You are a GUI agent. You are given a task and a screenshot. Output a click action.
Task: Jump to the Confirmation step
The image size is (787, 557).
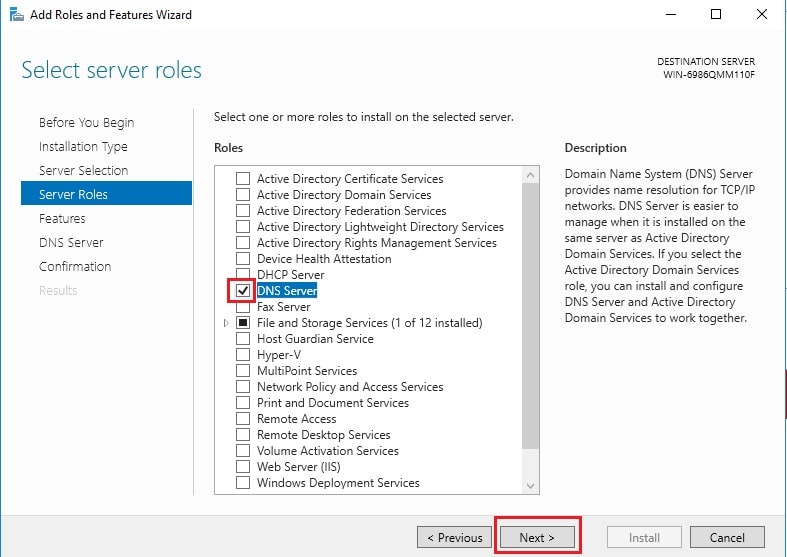click(x=75, y=266)
